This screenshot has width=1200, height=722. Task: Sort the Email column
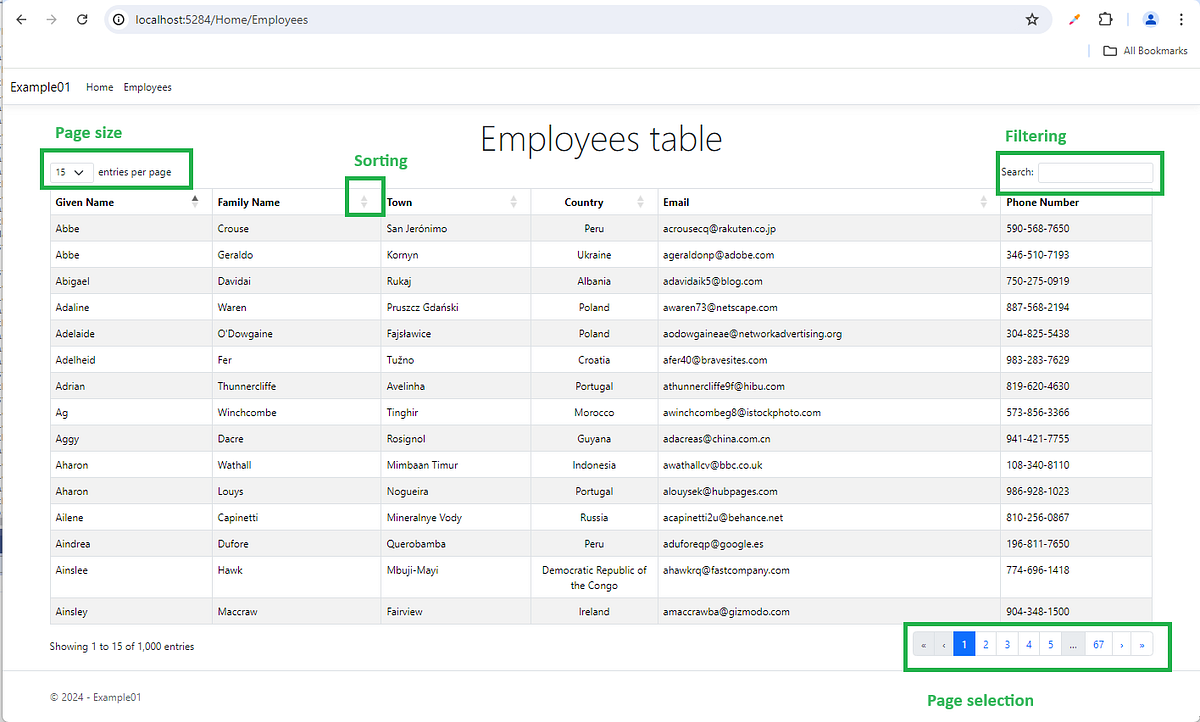point(984,202)
